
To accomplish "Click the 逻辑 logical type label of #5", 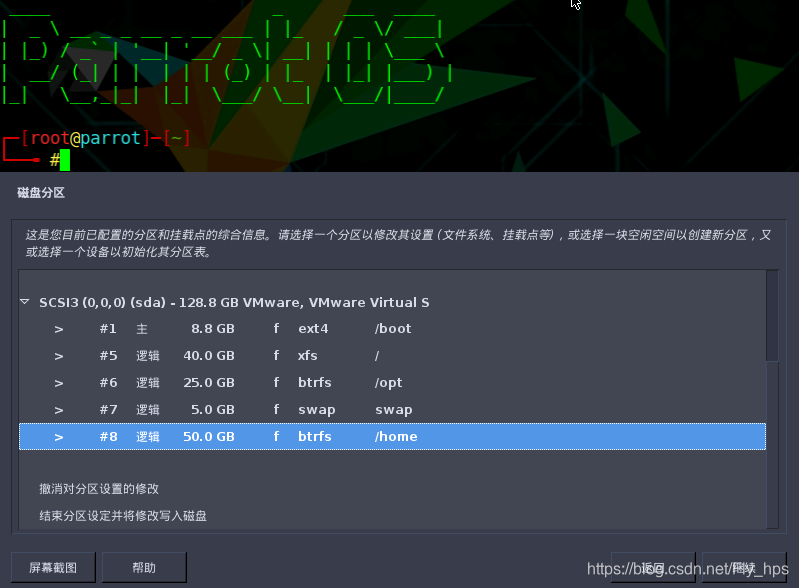I will coord(148,356).
